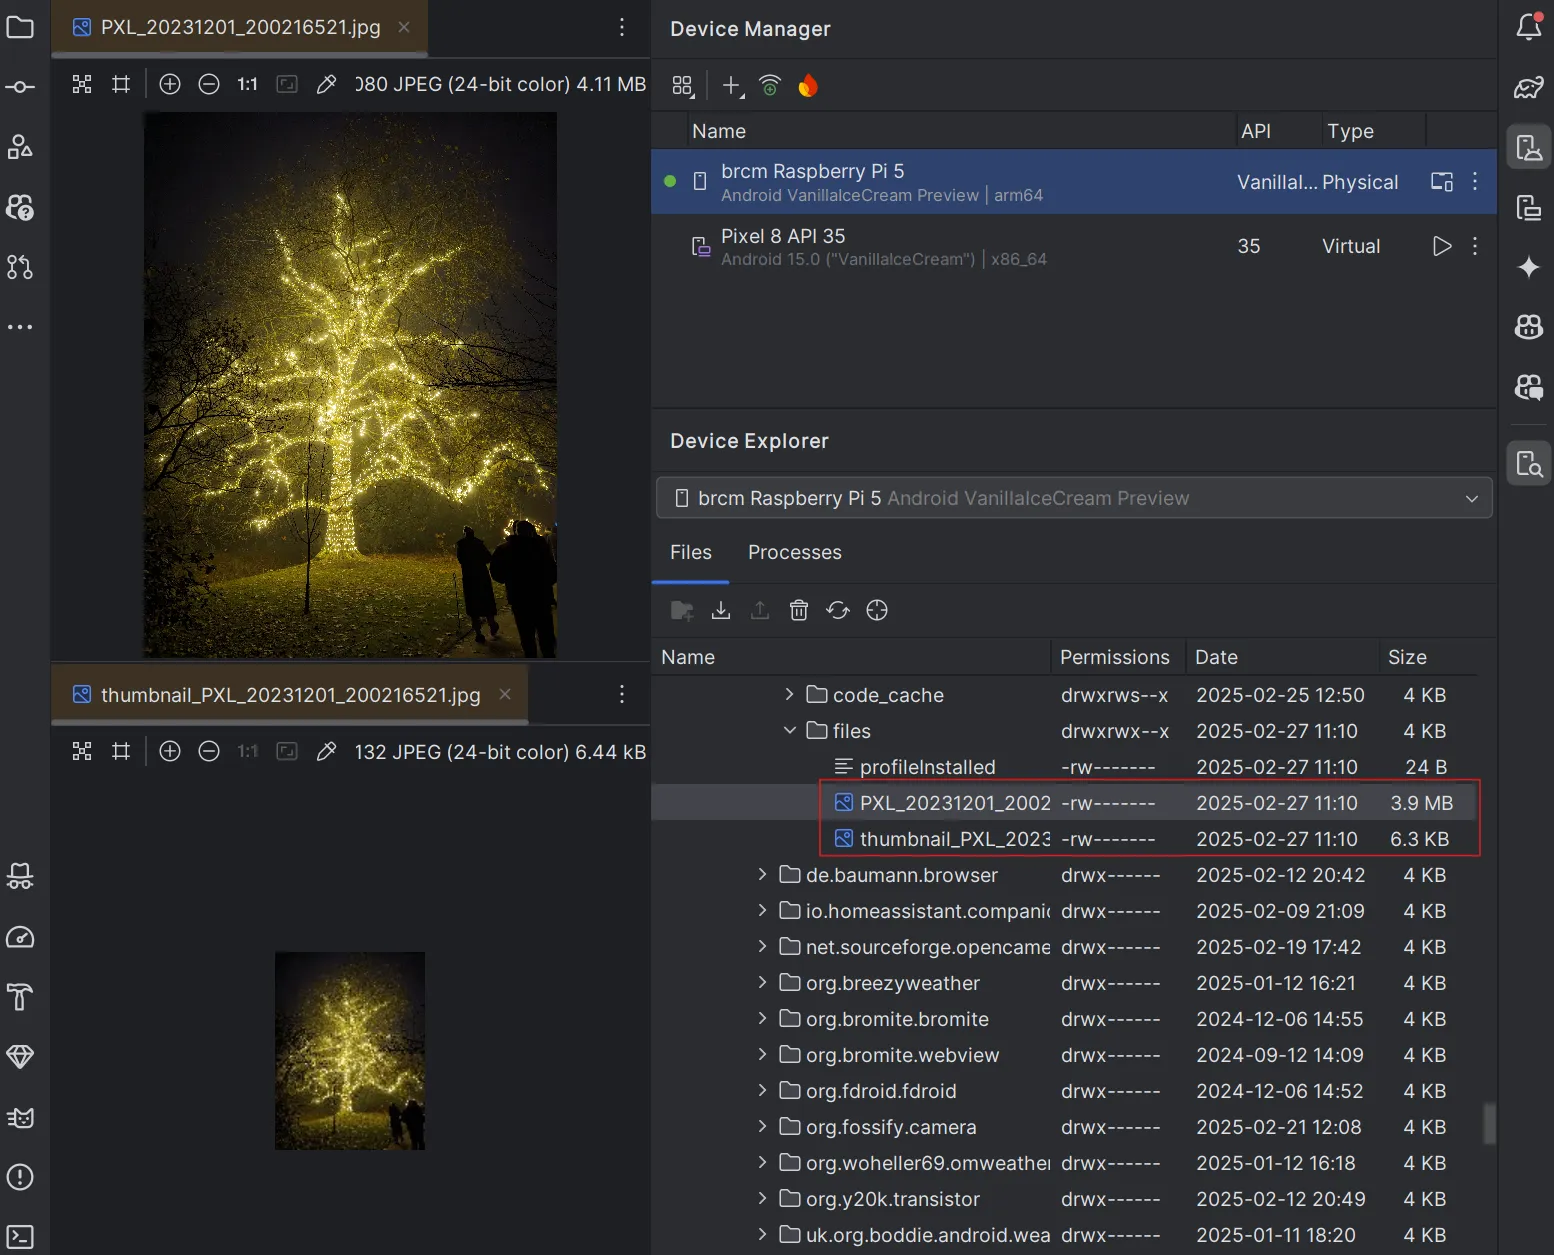Select the Files tab in Device Explorer
Screen dimensions: 1554x1255
click(691, 552)
